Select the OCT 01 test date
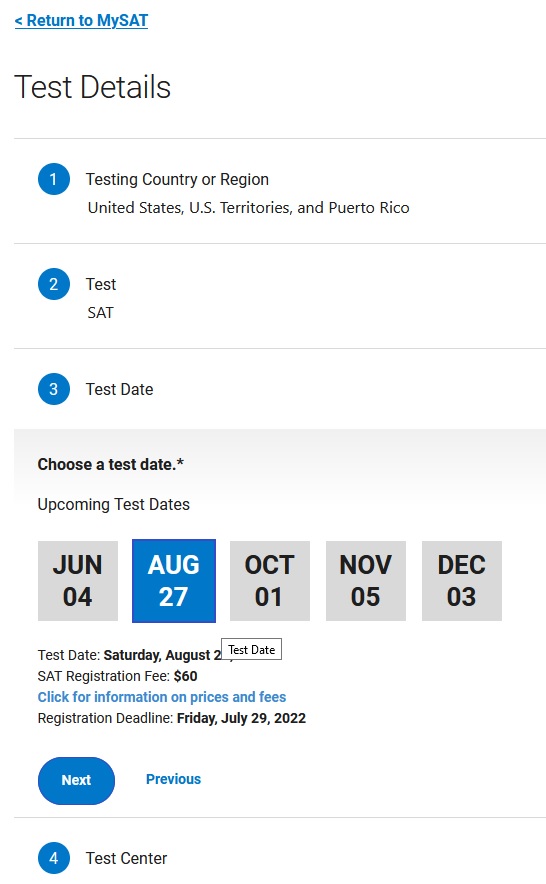The image size is (546, 884). 270,581
